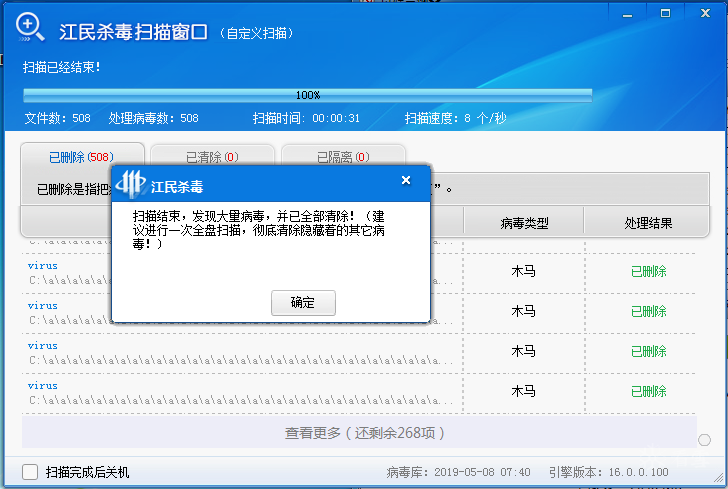Click 查看更多 (还剩余268项) to load more results
Screen dimensions: 728x489
tap(359, 433)
